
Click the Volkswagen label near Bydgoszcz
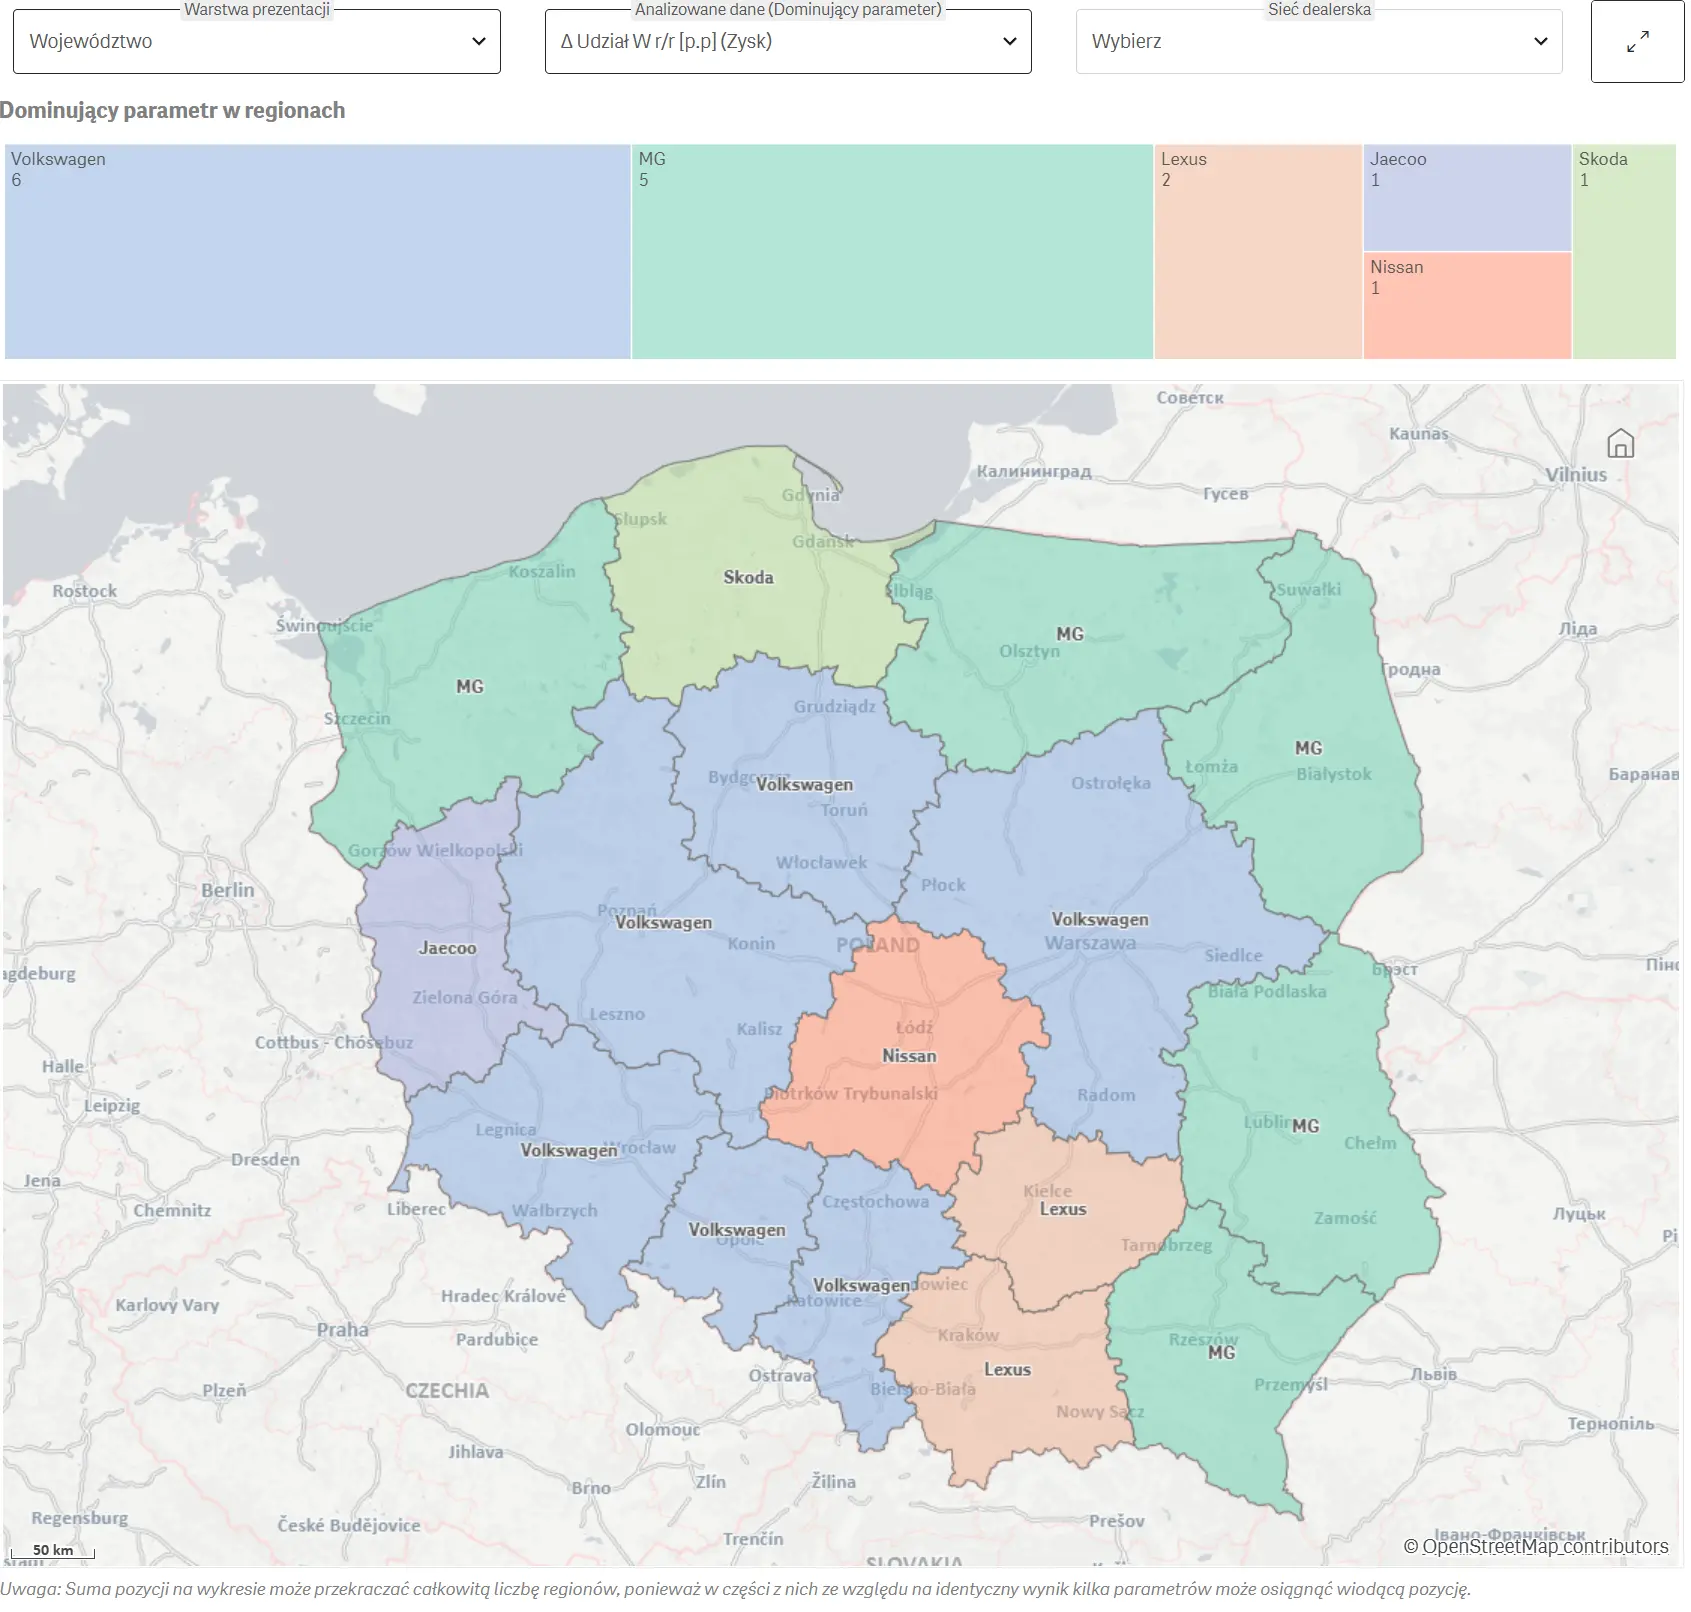pos(805,784)
